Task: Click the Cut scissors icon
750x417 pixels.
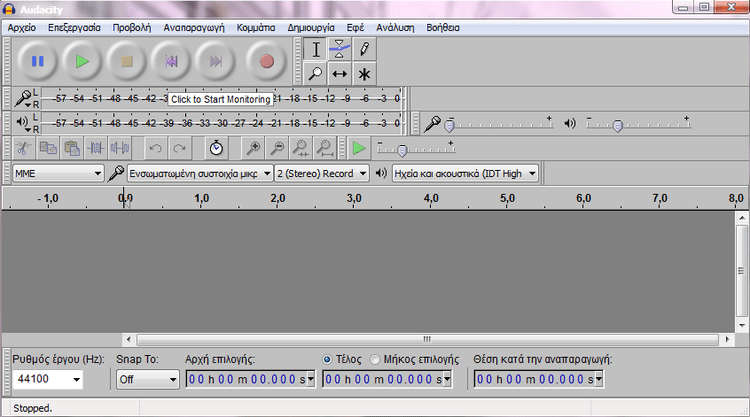Action: (x=23, y=148)
